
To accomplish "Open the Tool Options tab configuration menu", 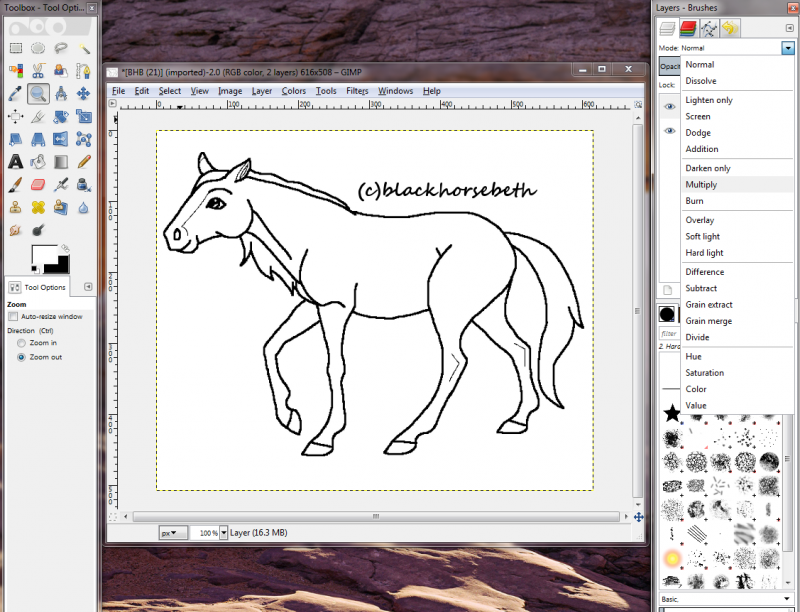I will [88, 287].
